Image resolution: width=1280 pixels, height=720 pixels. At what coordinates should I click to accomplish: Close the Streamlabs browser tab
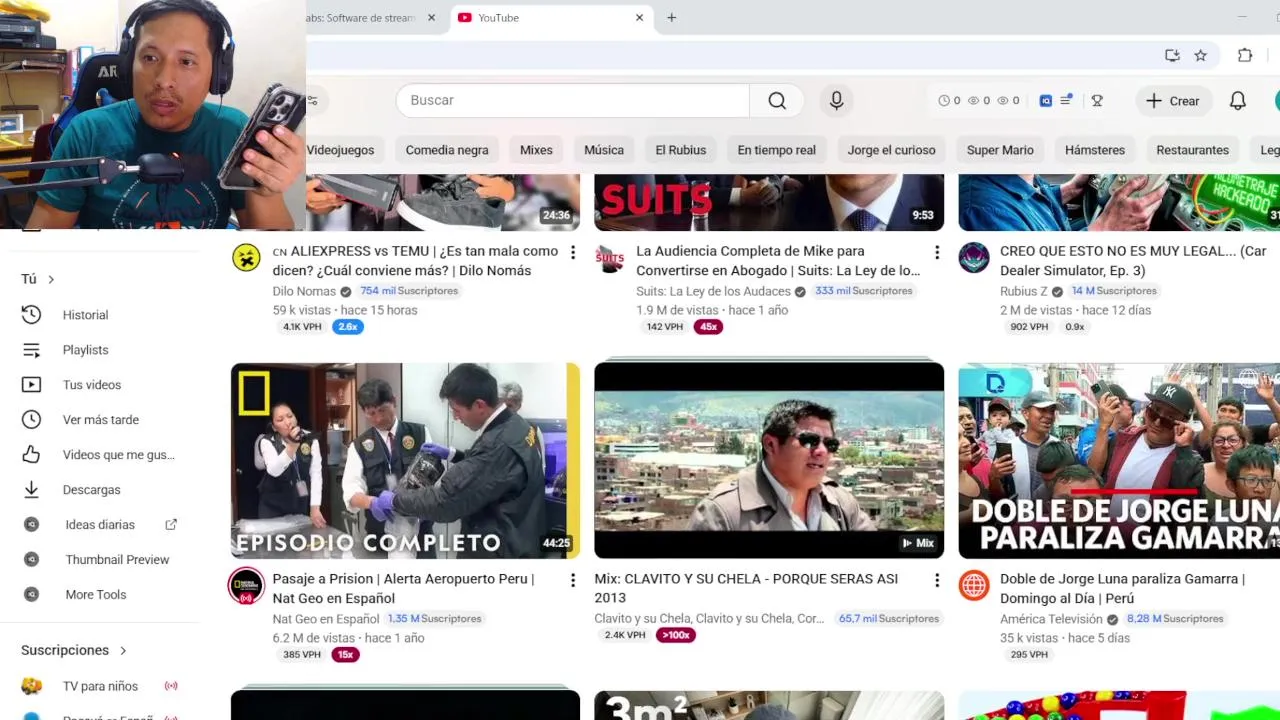pyautogui.click(x=432, y=17)
